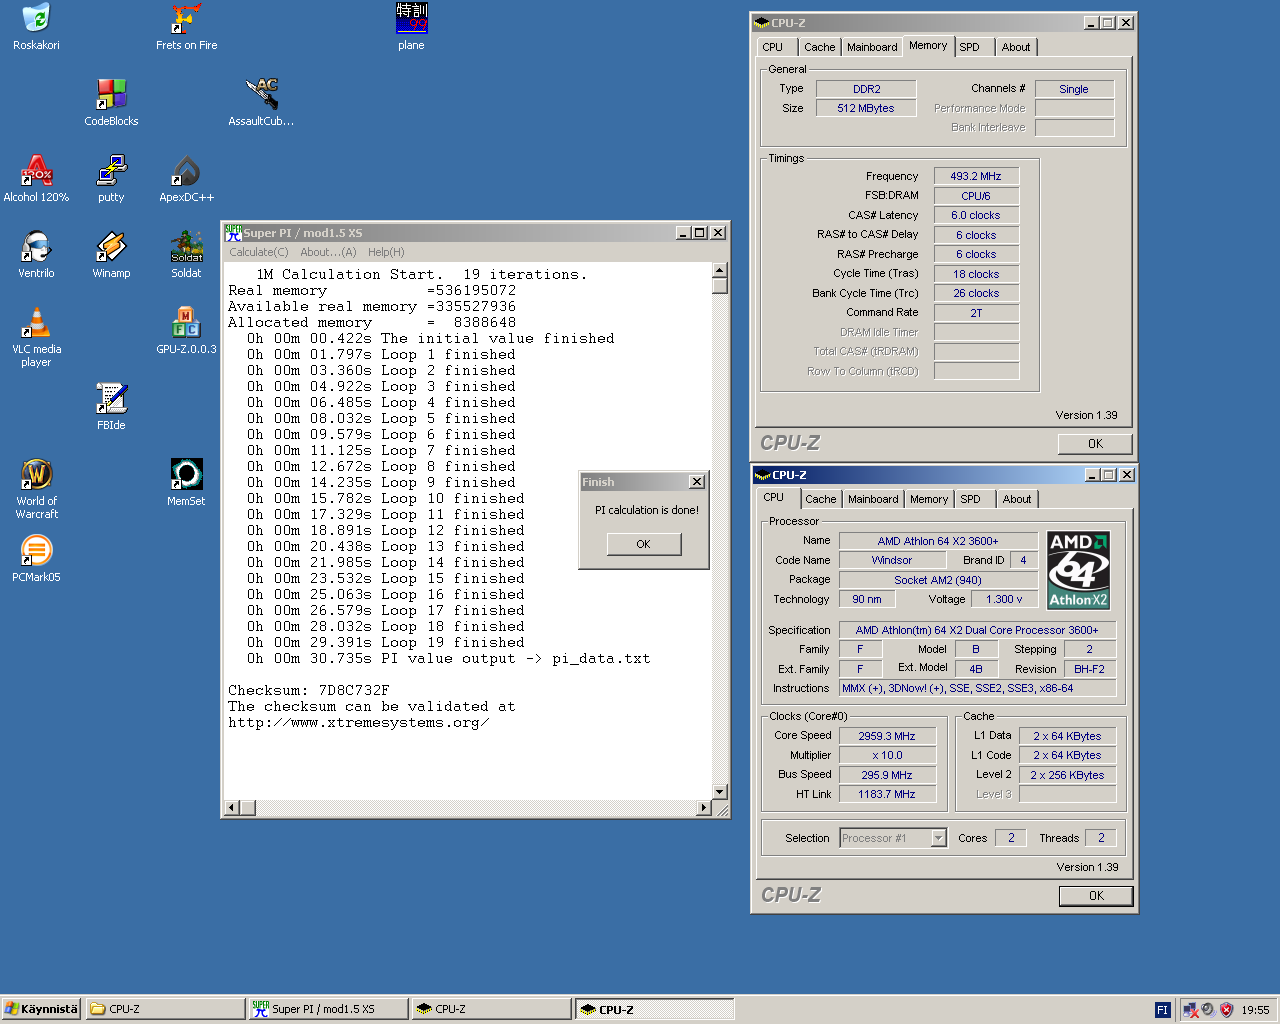Screen dimensions: 1280x1024
Task: Open VLC media player desktop shortcut
Action: 36,338
